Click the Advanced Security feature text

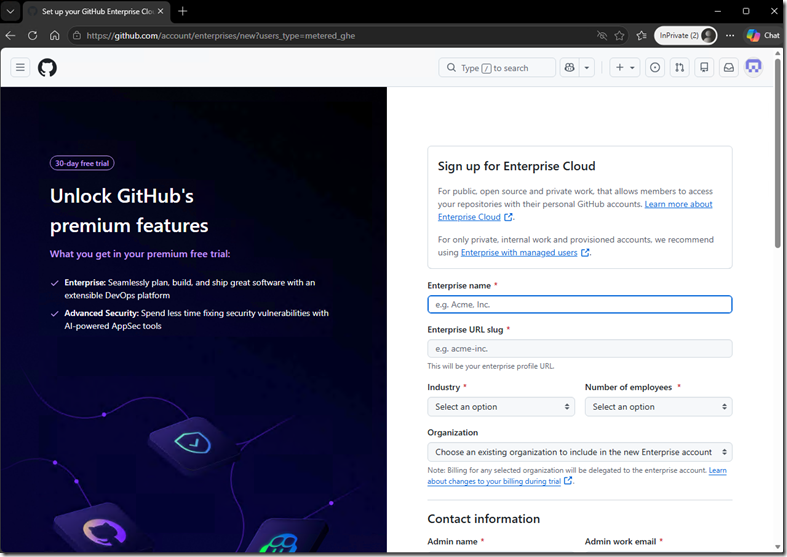pyautogui.click(x=196, y=319)
